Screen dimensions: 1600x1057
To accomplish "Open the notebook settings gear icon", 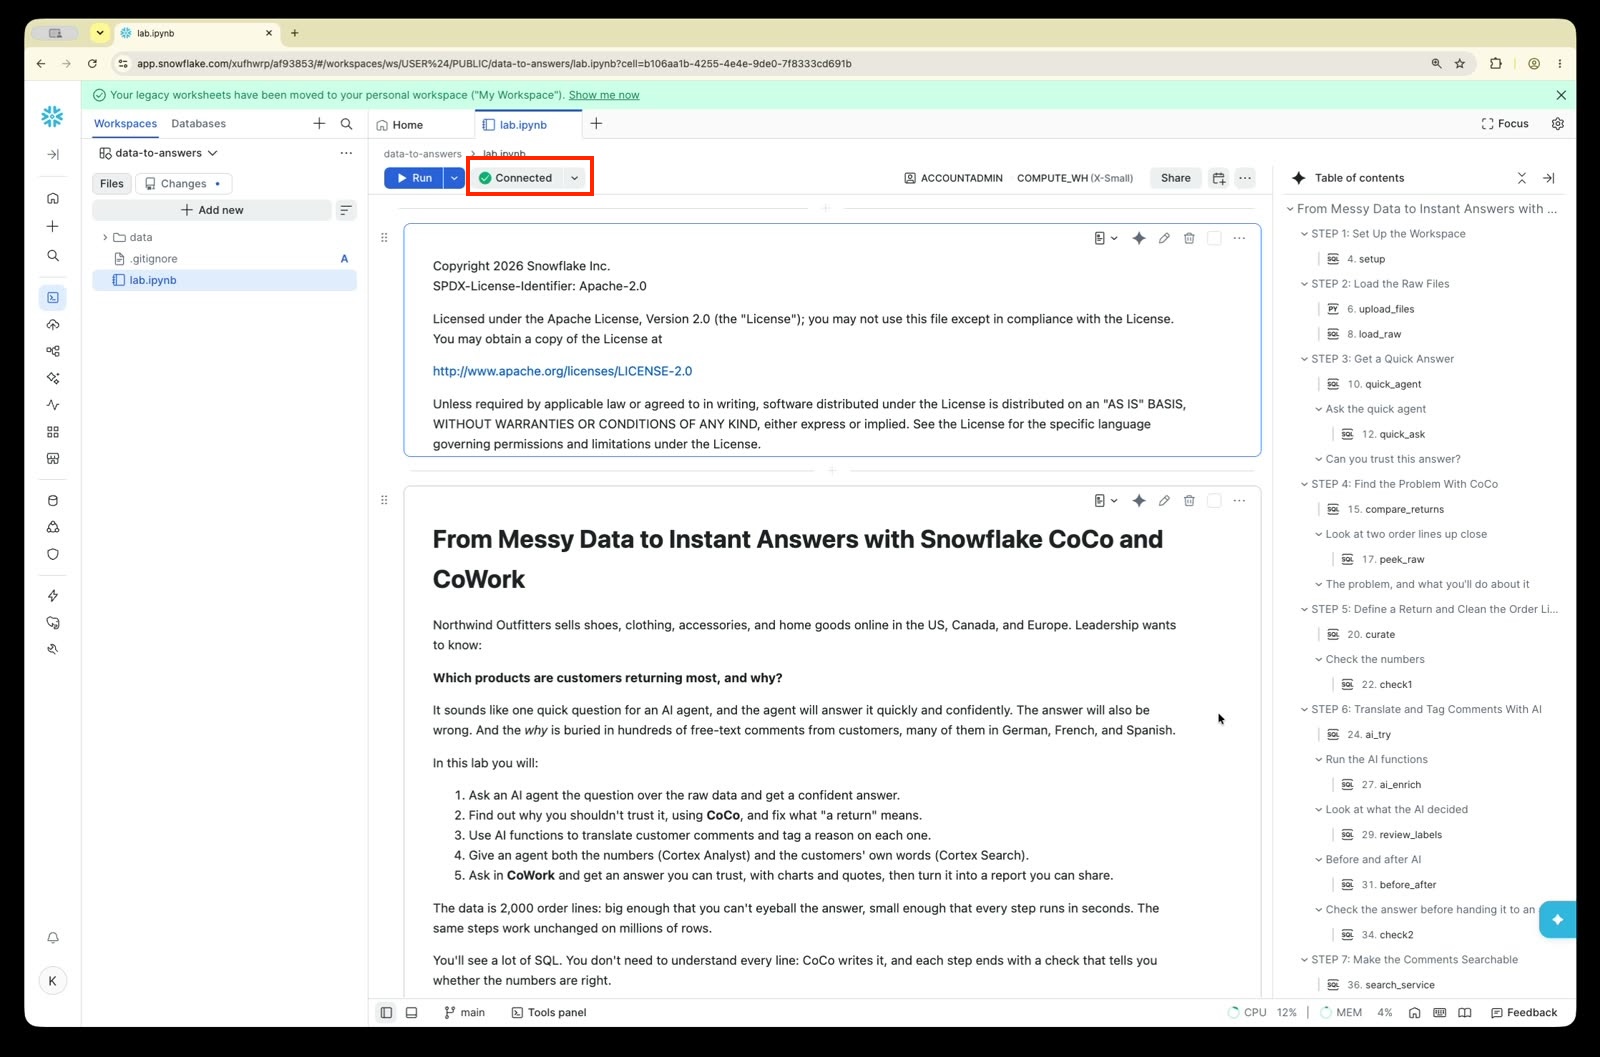I will (x=1557, y=124).
